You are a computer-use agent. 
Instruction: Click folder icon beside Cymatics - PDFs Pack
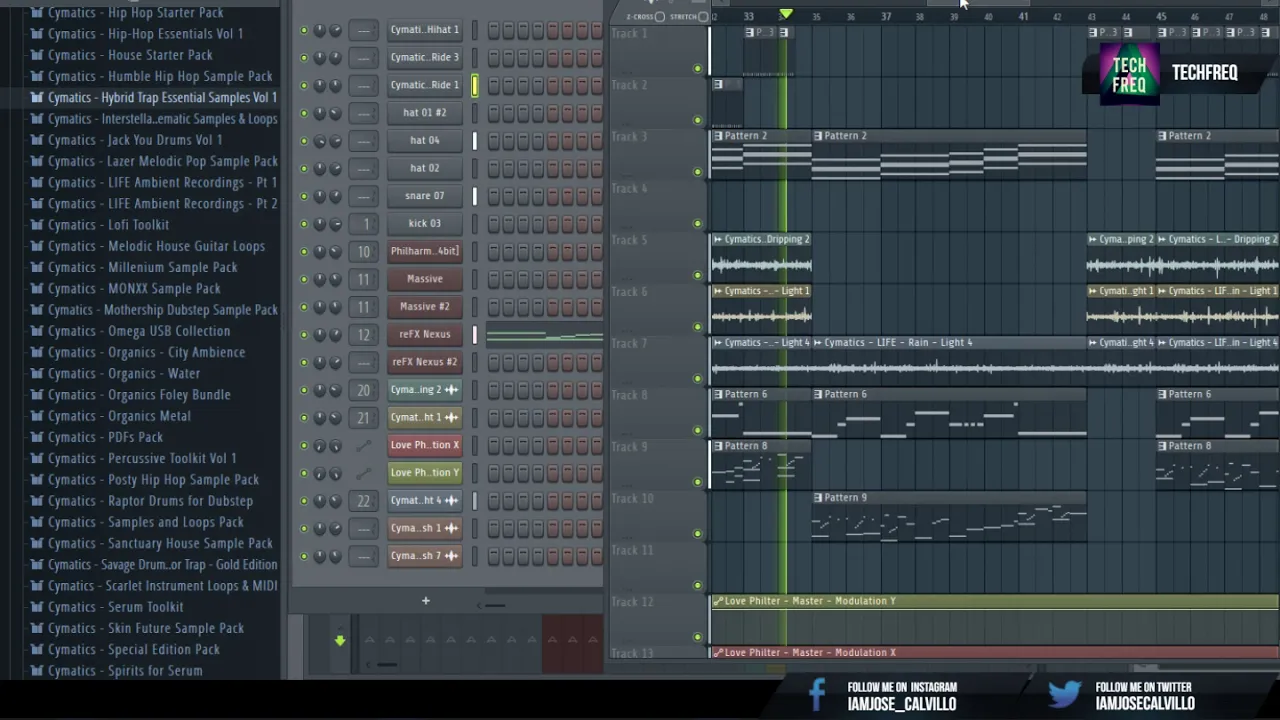[37, 437]
